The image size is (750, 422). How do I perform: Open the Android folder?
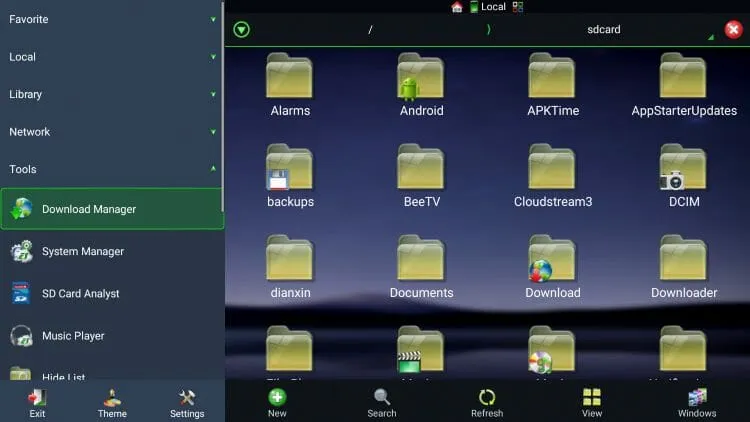[x=421, y=85]
